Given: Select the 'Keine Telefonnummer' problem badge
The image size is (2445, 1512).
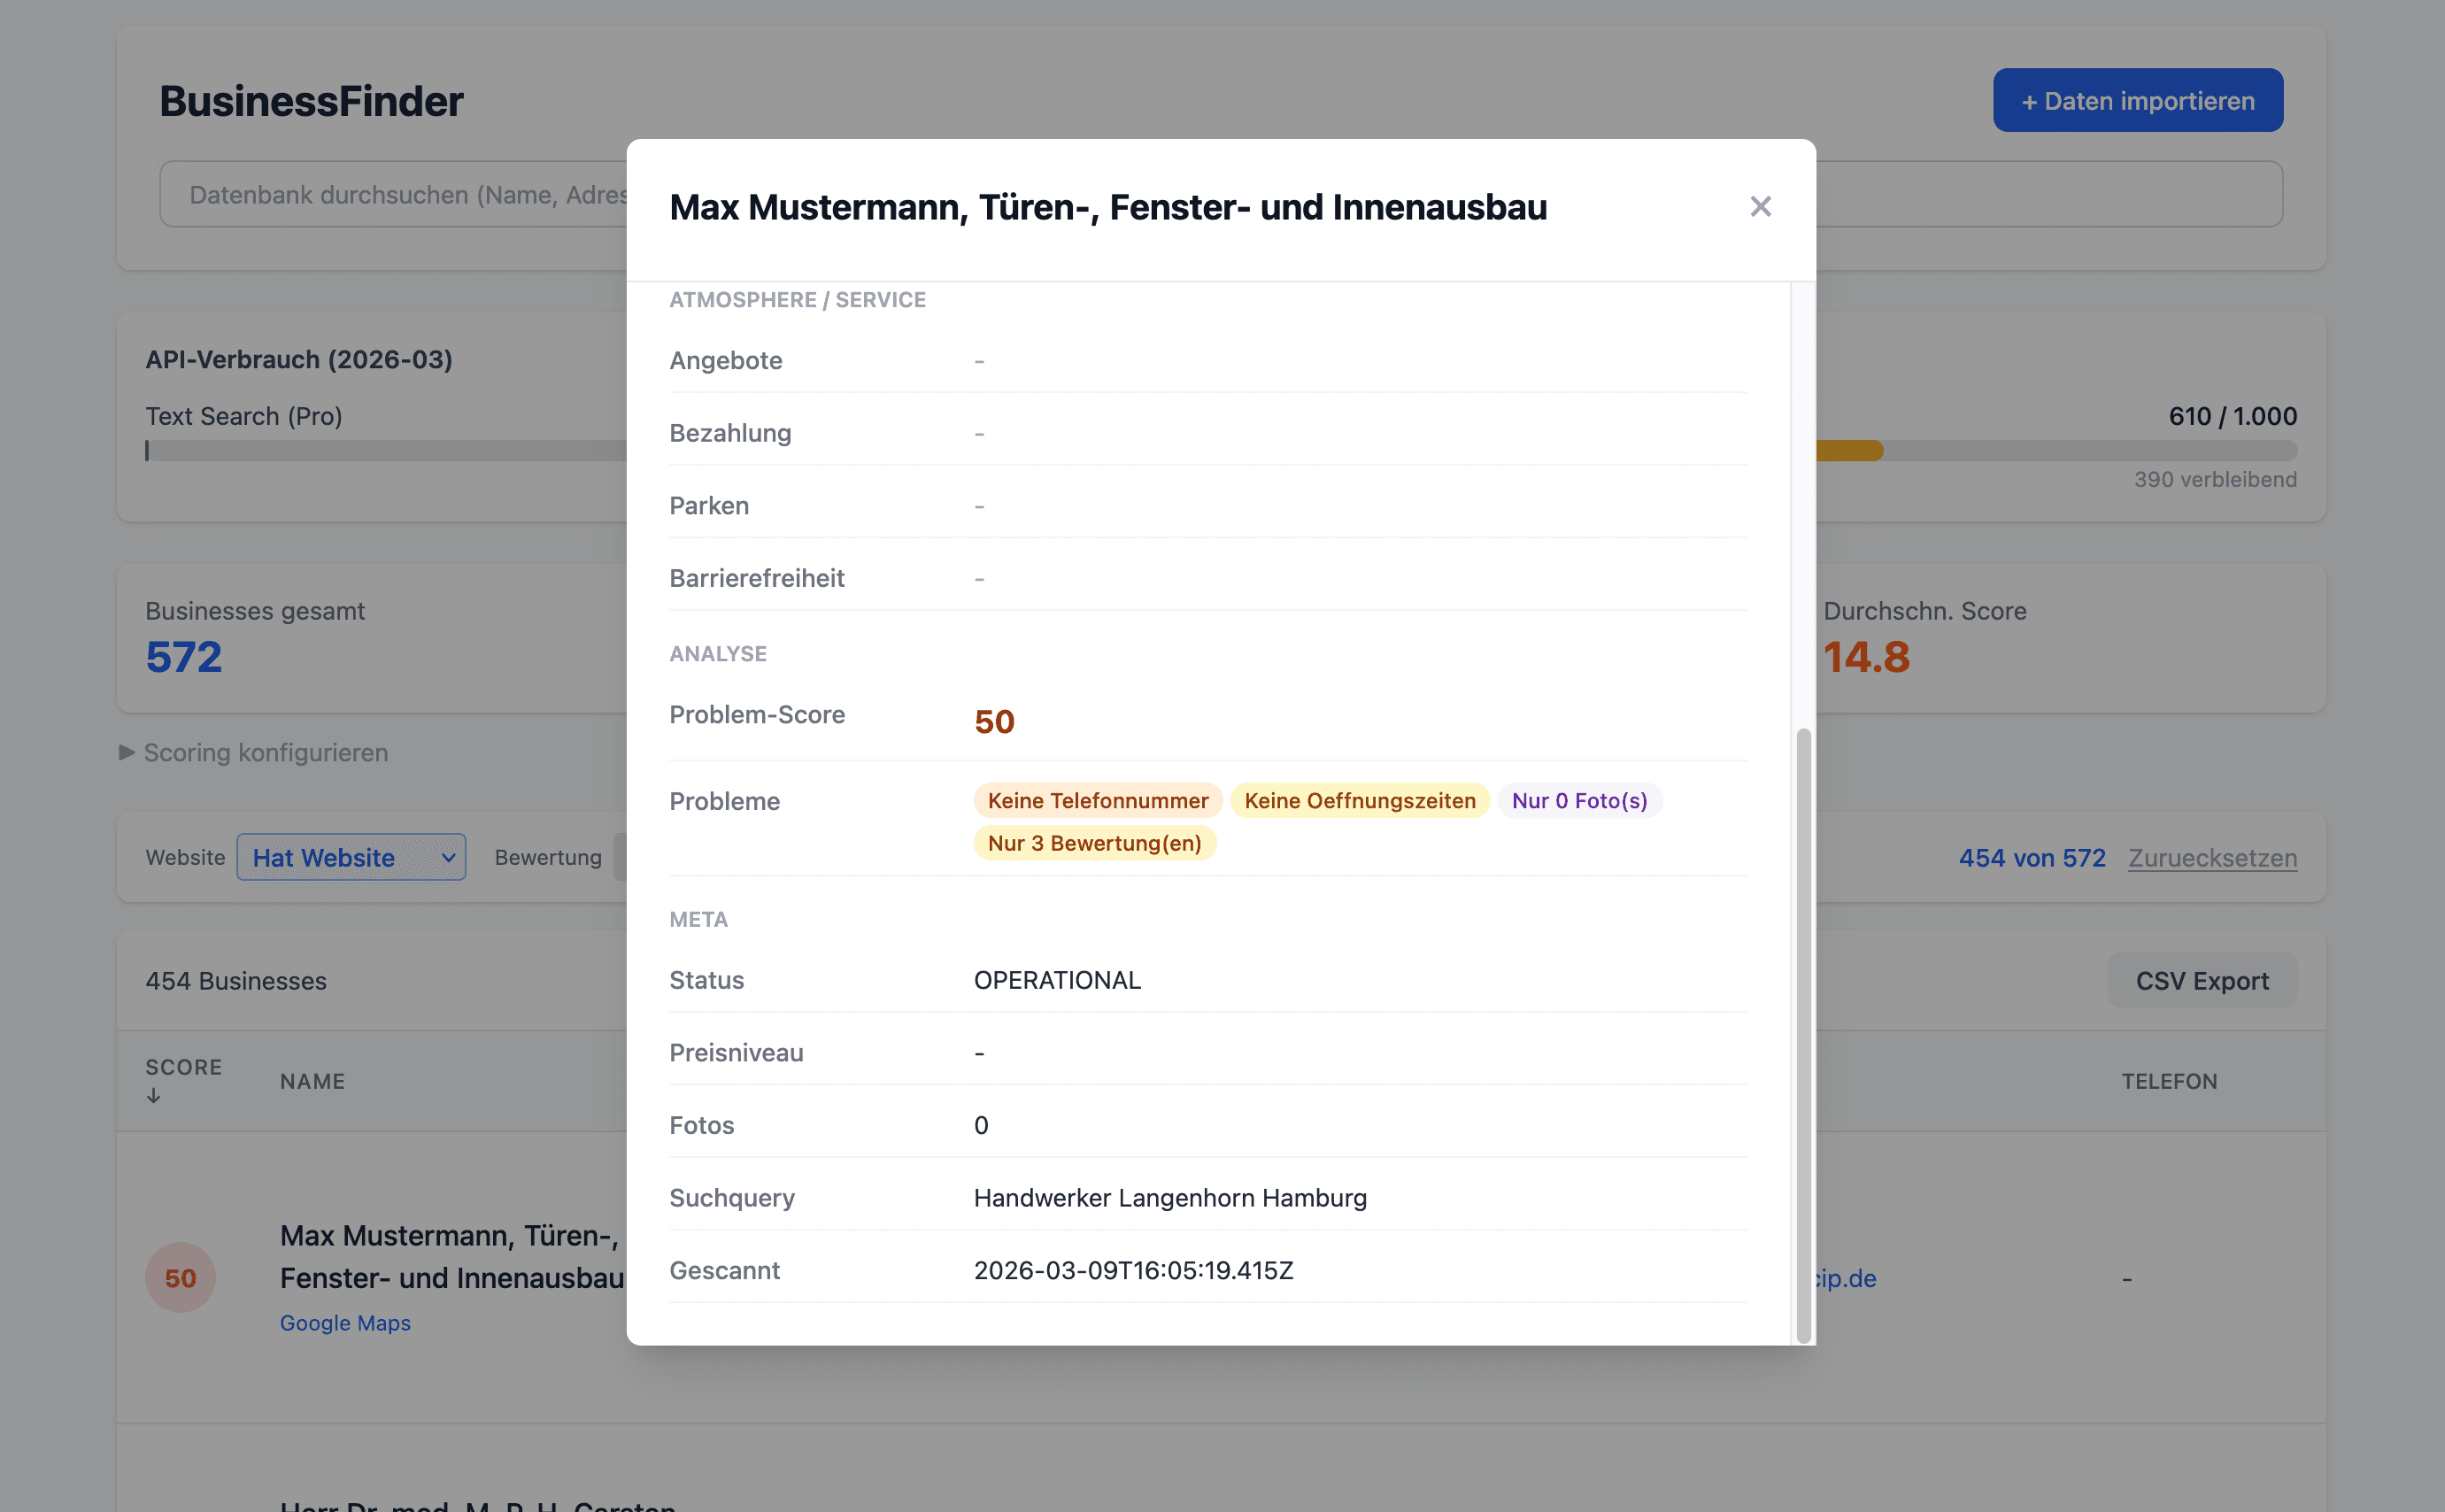Looking at the screenshot, I should click(1097, 800).
